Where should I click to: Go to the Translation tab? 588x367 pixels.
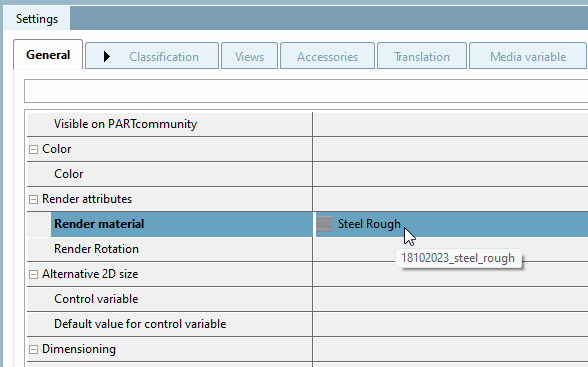(422, 56)
